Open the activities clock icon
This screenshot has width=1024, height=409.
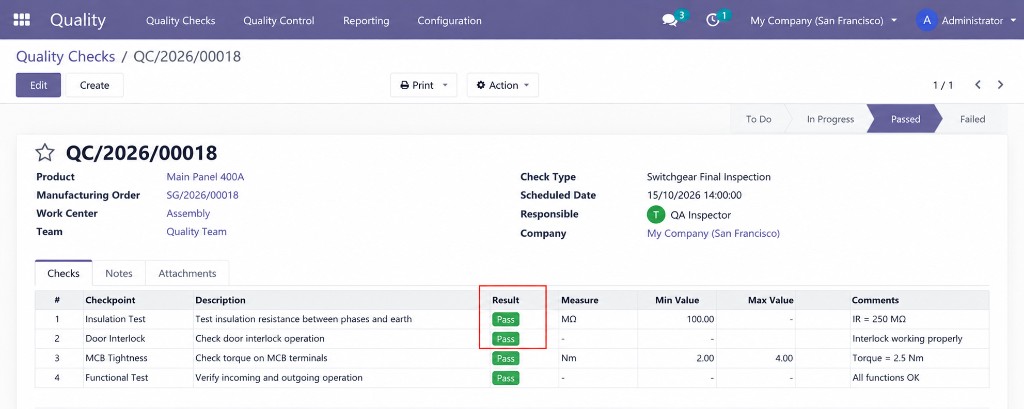713,20
